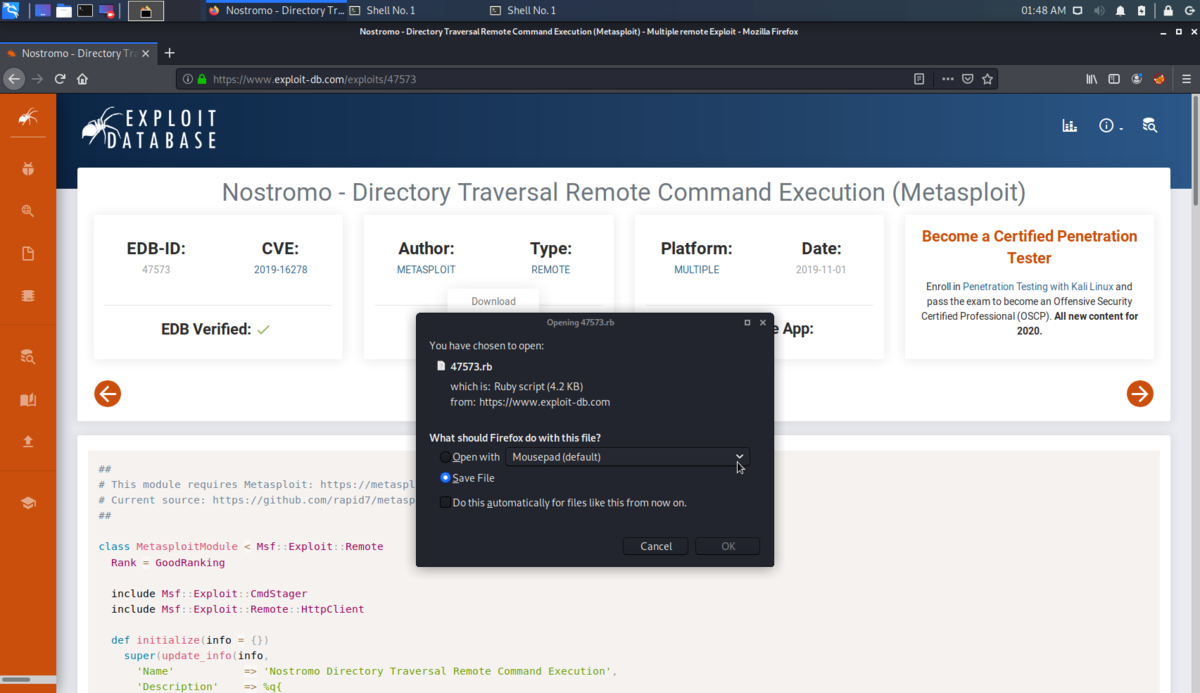Click the spider home icon in sidebar
Image resolution: width=1200 pixels, height=693 pixels.
[x=28, y=118]
